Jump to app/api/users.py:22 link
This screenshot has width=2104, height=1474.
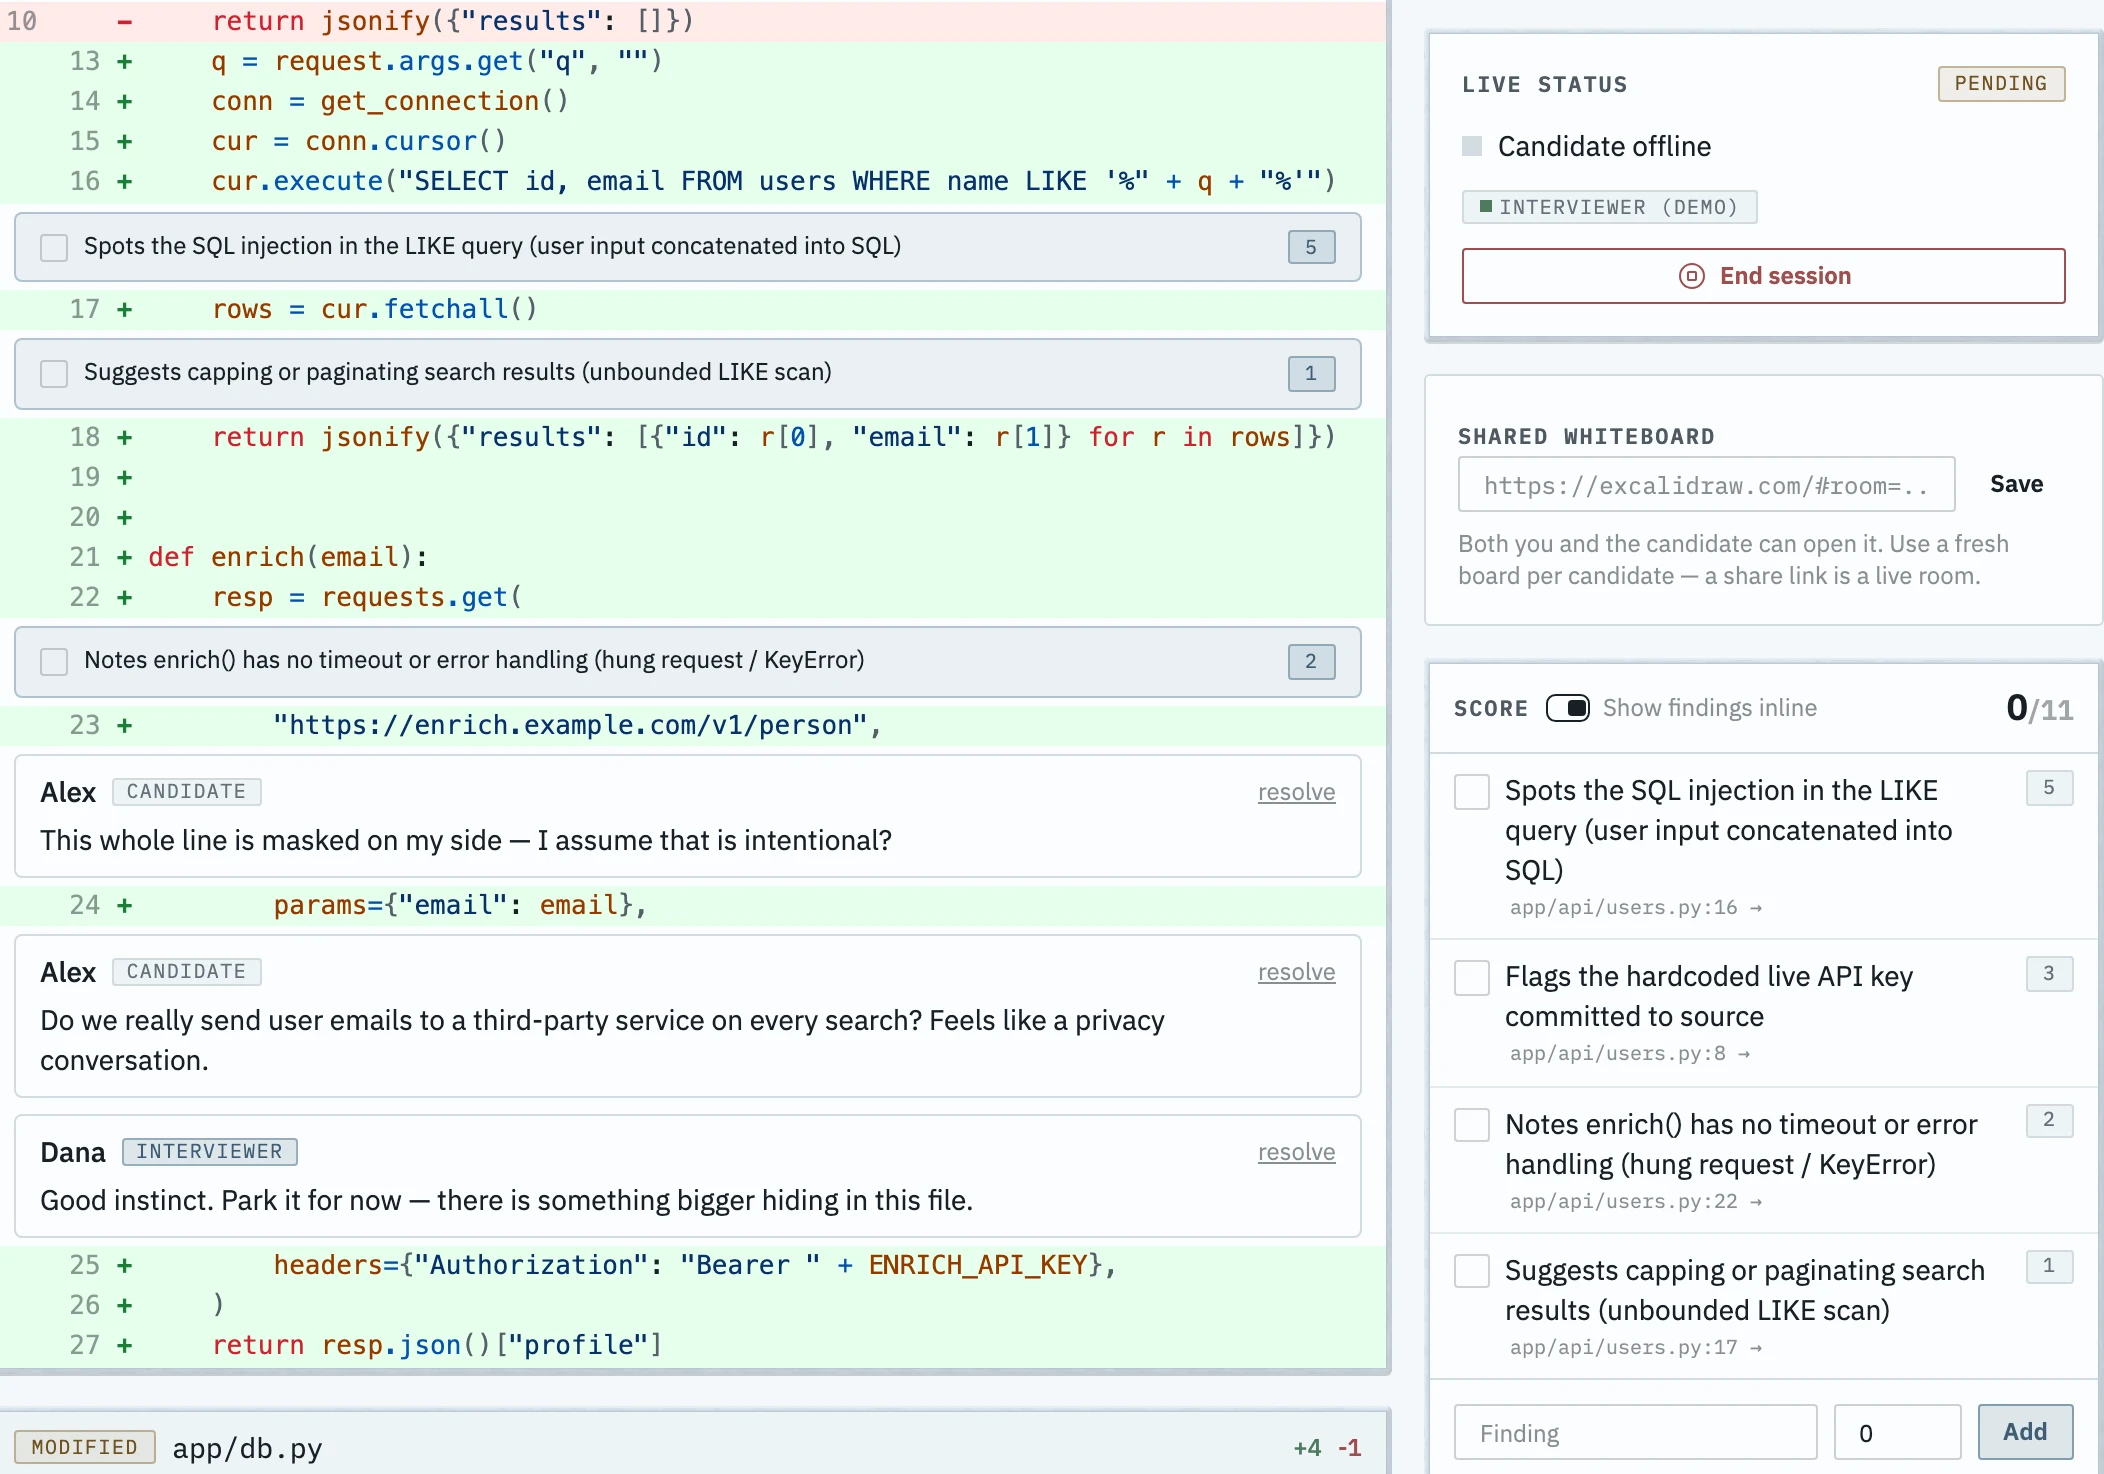click(x=1636, y=1202)
